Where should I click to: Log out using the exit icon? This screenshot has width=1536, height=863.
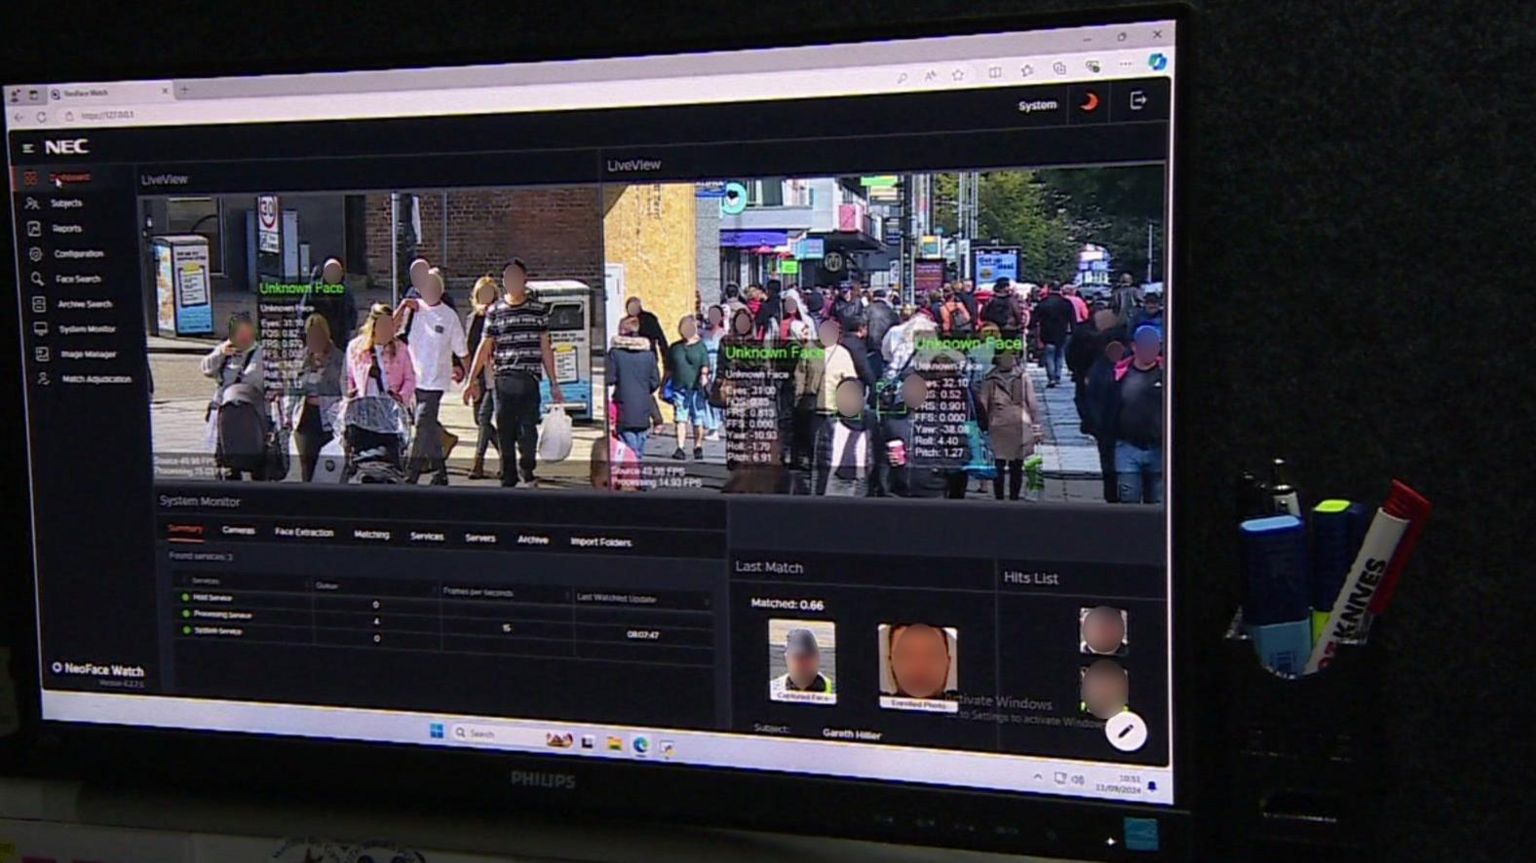[x=1138, y=100]
